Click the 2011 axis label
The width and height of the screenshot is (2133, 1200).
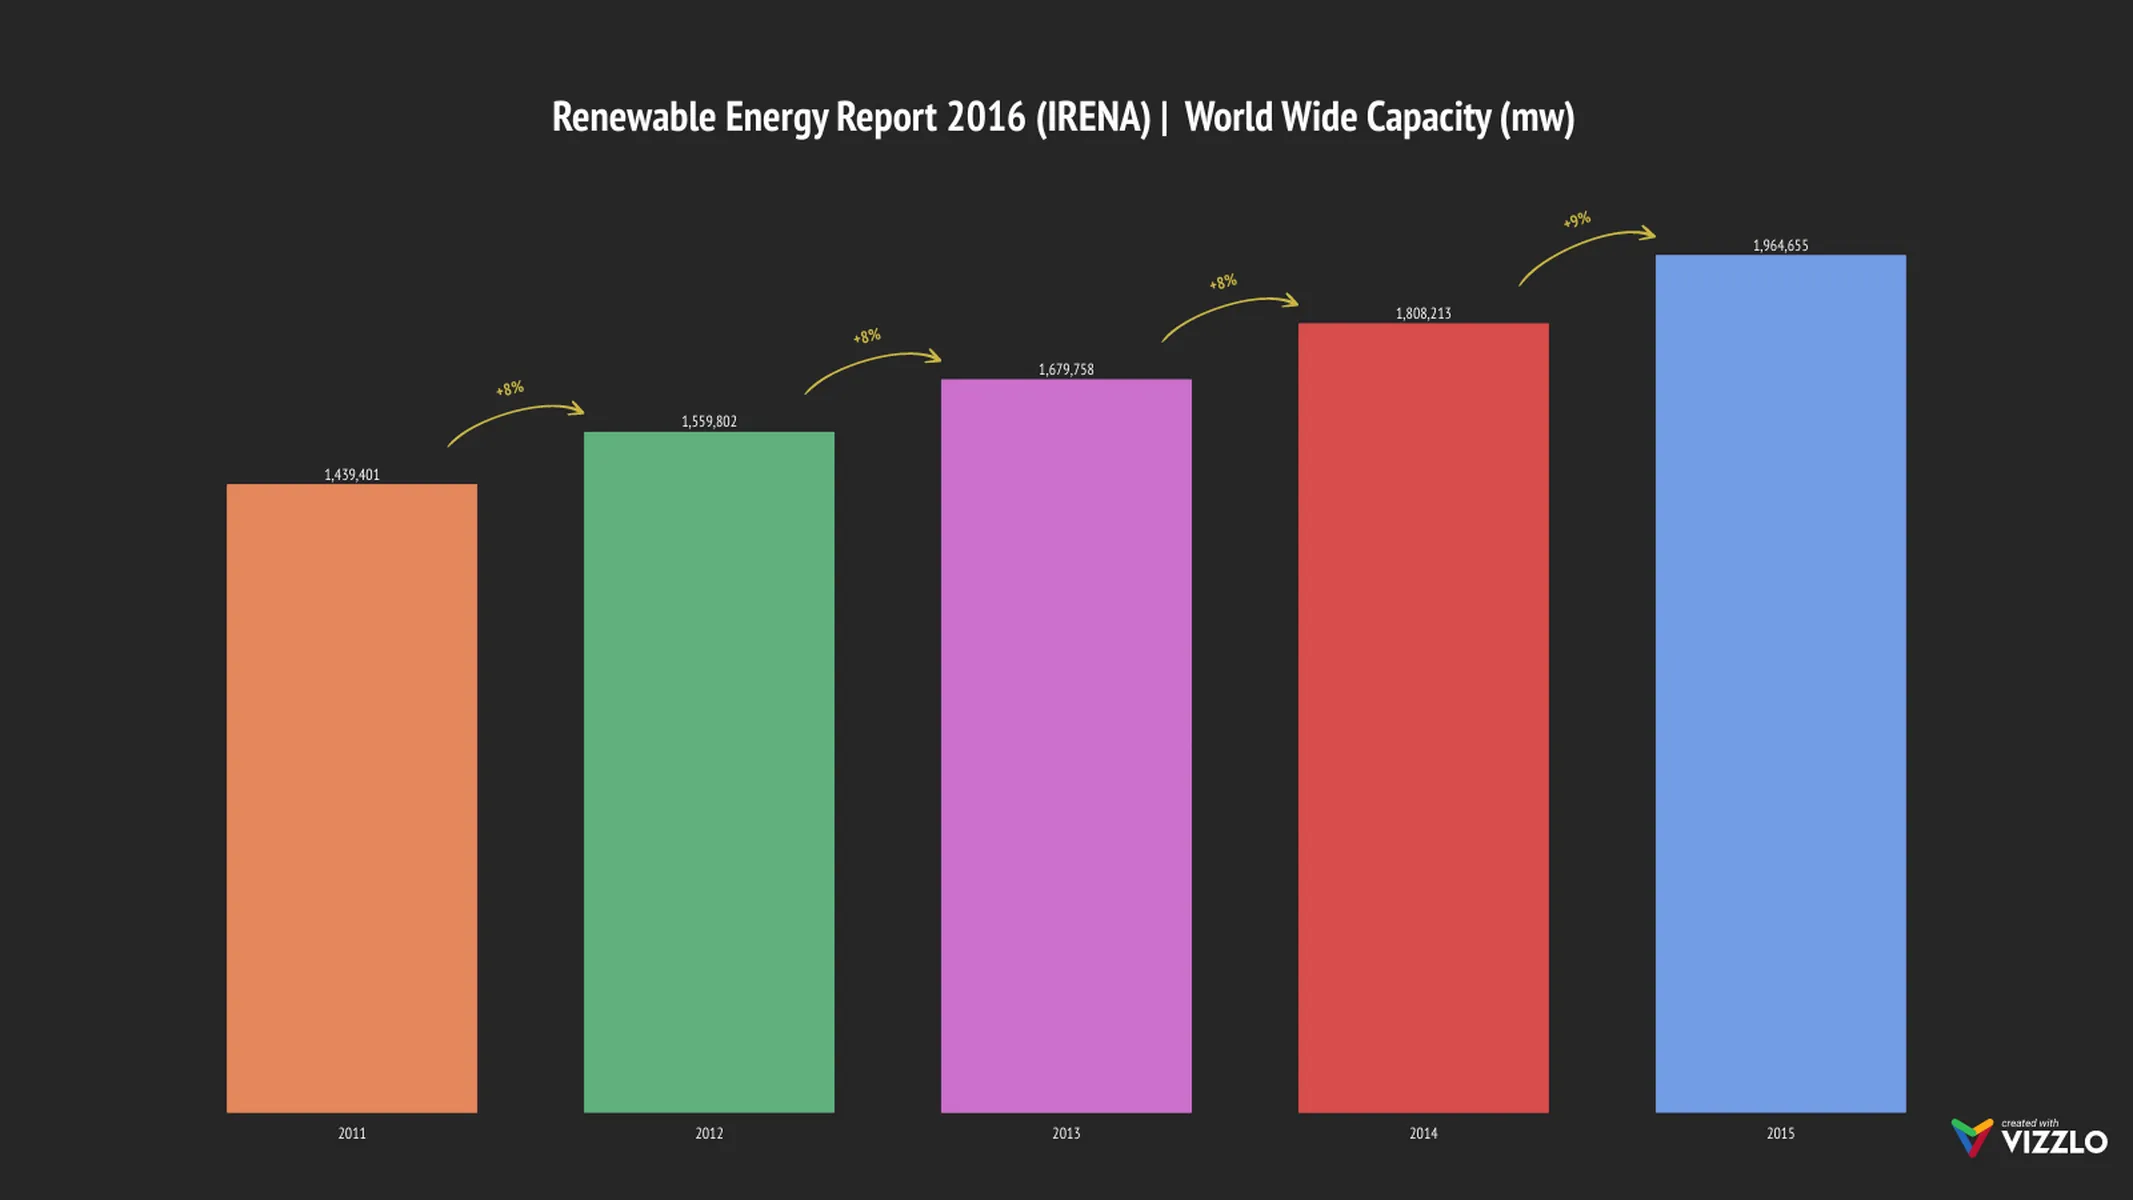[352, 1133]
